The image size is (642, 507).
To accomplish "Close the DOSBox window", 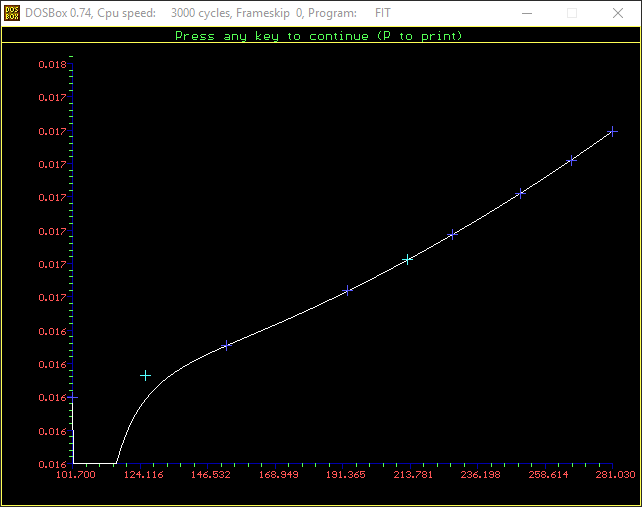I will coord(618,14).
